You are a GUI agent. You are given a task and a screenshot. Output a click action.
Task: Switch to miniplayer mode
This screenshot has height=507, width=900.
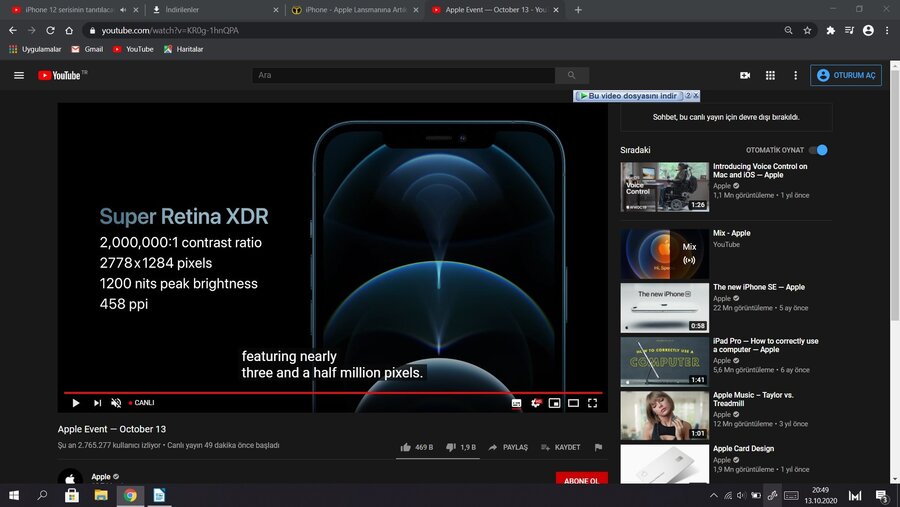(x=554, y=403)
